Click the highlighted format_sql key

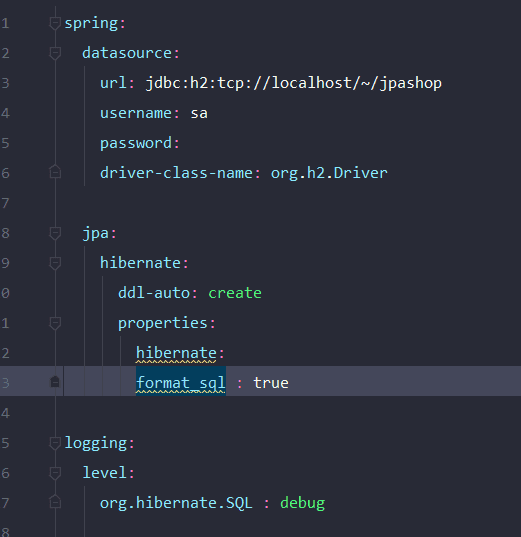click(x=181, y=383)
